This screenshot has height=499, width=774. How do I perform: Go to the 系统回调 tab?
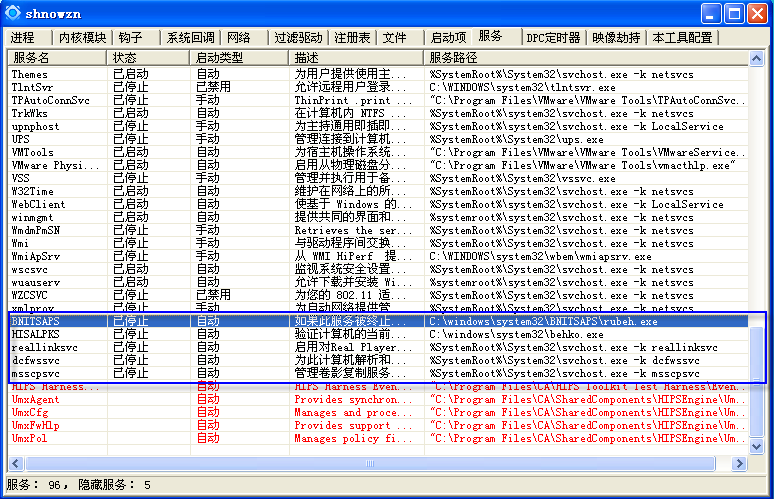click(x=191, y=38)
